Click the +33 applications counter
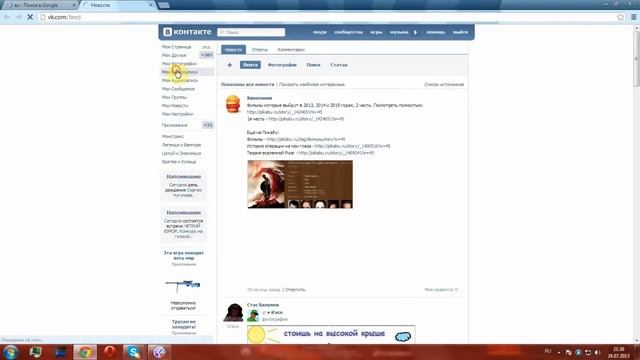Viewport: 640px width, 360px height. [208, 125]
